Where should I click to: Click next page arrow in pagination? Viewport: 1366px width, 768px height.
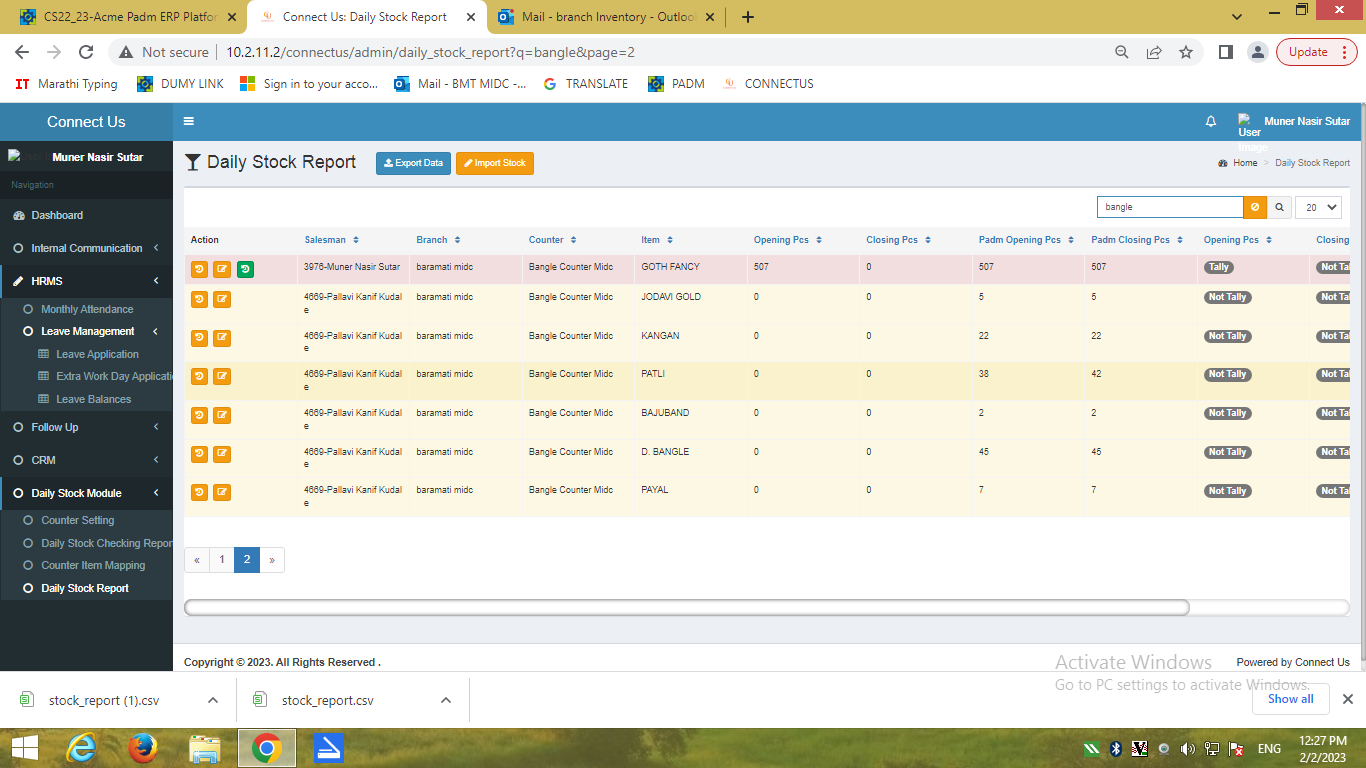272,560
